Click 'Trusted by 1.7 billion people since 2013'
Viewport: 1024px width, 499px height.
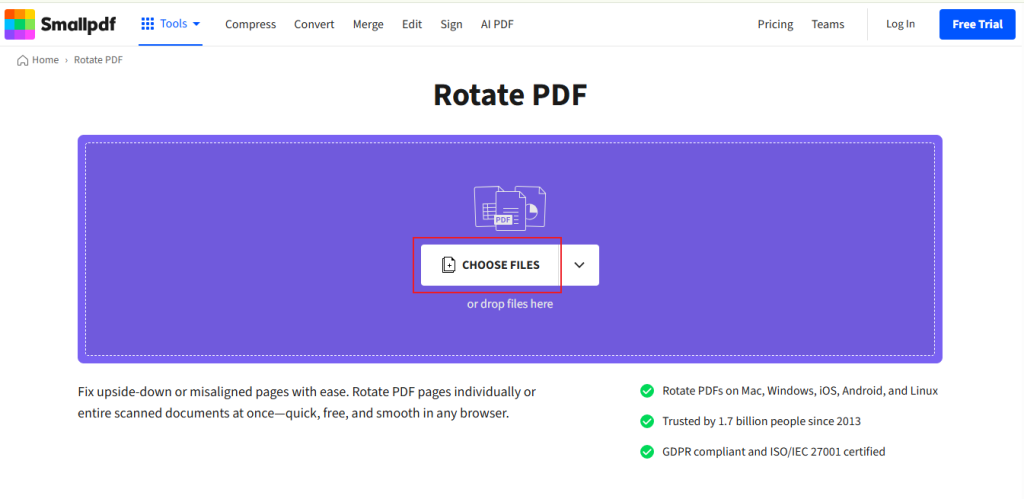761,421
